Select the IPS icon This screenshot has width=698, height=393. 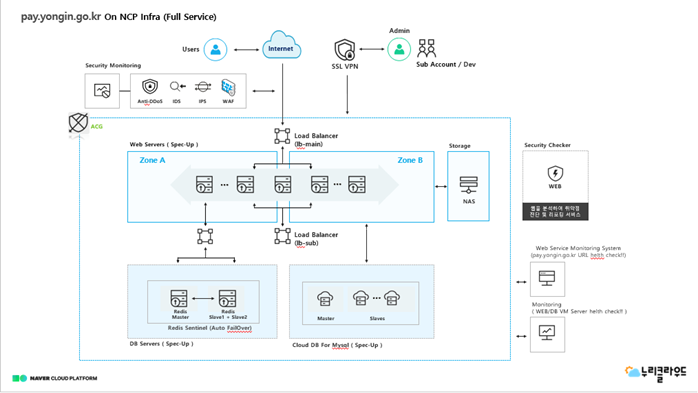[x=203, y=87]
